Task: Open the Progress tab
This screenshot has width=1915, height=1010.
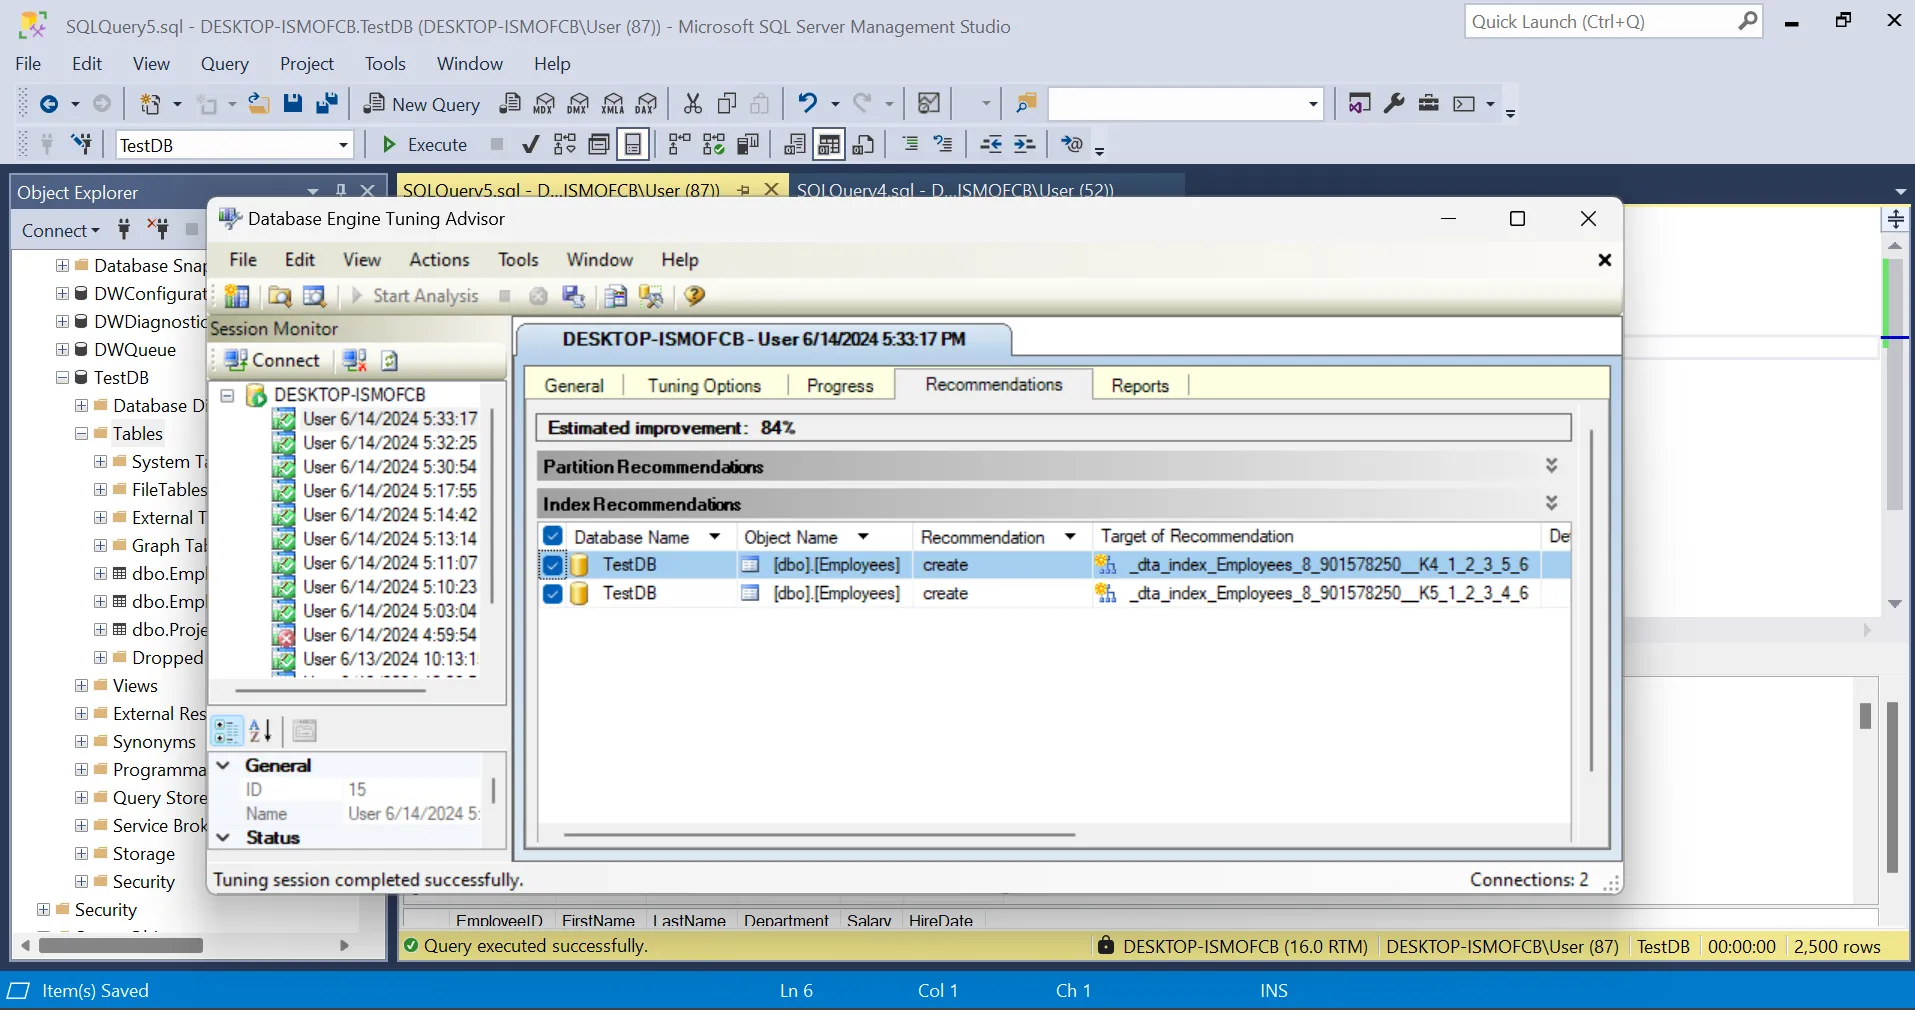Action: (x=840, y=386)
